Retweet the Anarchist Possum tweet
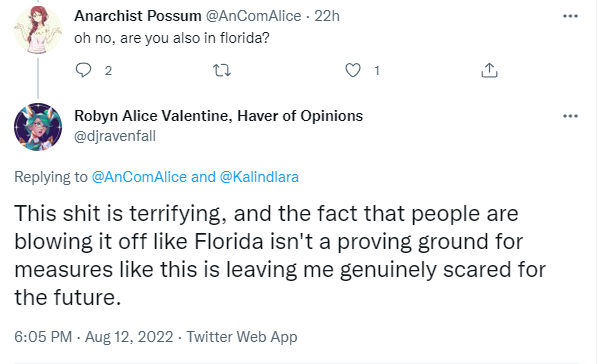598x364 pixels. (x=222, y=70)
